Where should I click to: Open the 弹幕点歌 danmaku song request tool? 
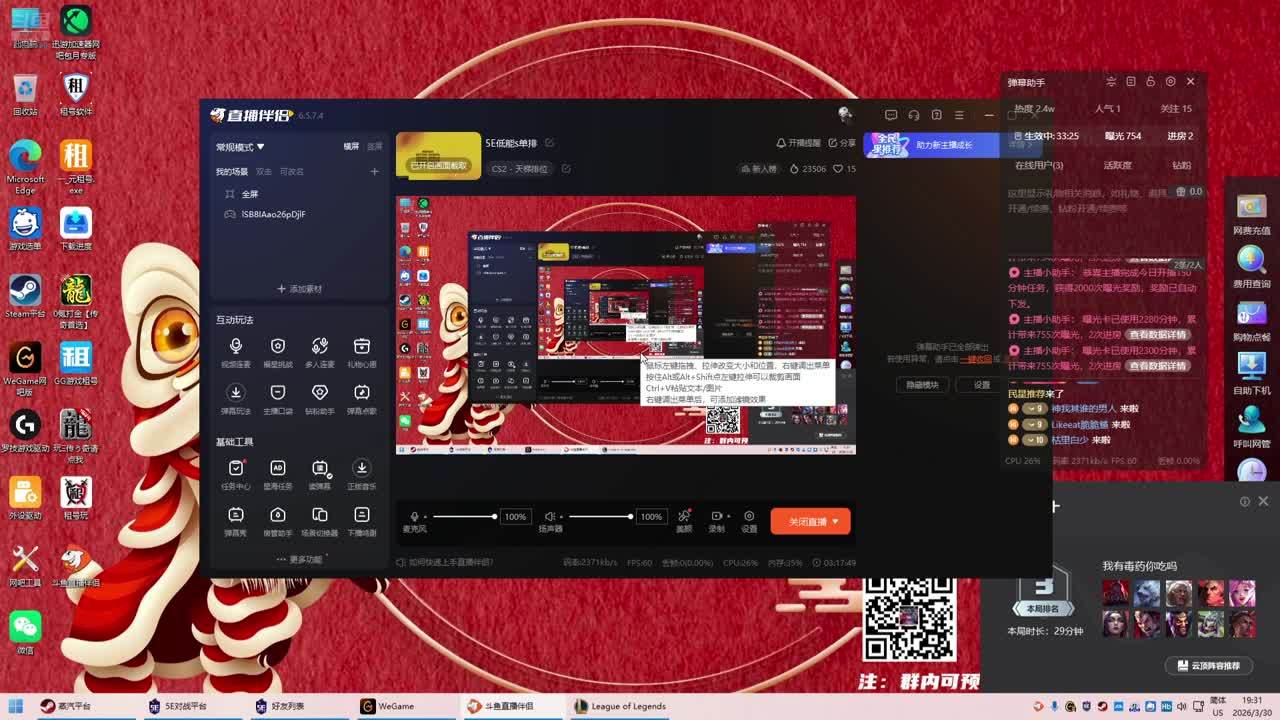[362, 398]
